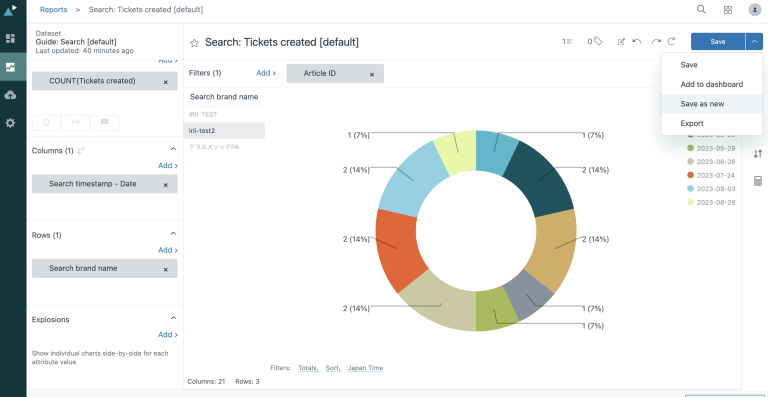Viewport: 768px width, 397px height.
Task: Click the Zendesk Explore logo icon
Action: (x=10, y=10)
